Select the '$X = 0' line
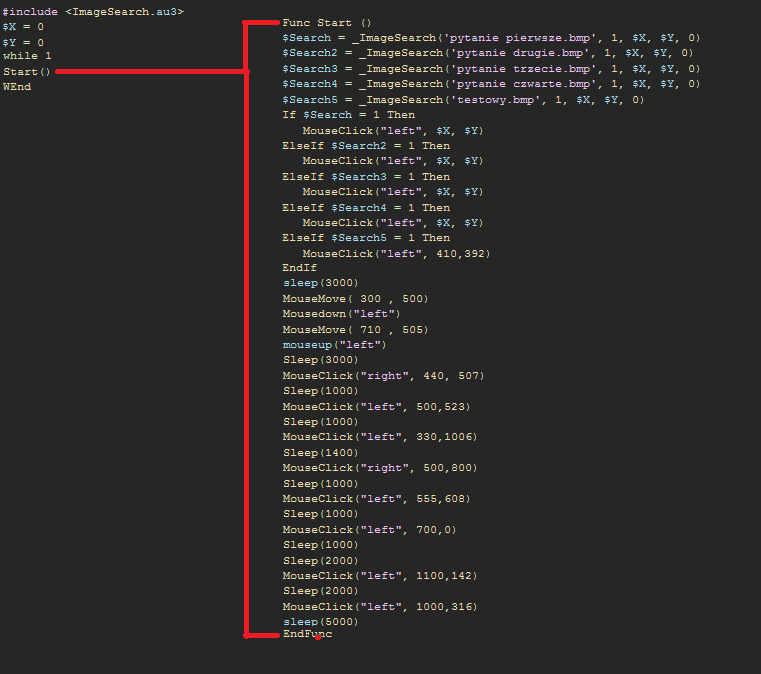 pyautogui.click(x=23, y=27)
